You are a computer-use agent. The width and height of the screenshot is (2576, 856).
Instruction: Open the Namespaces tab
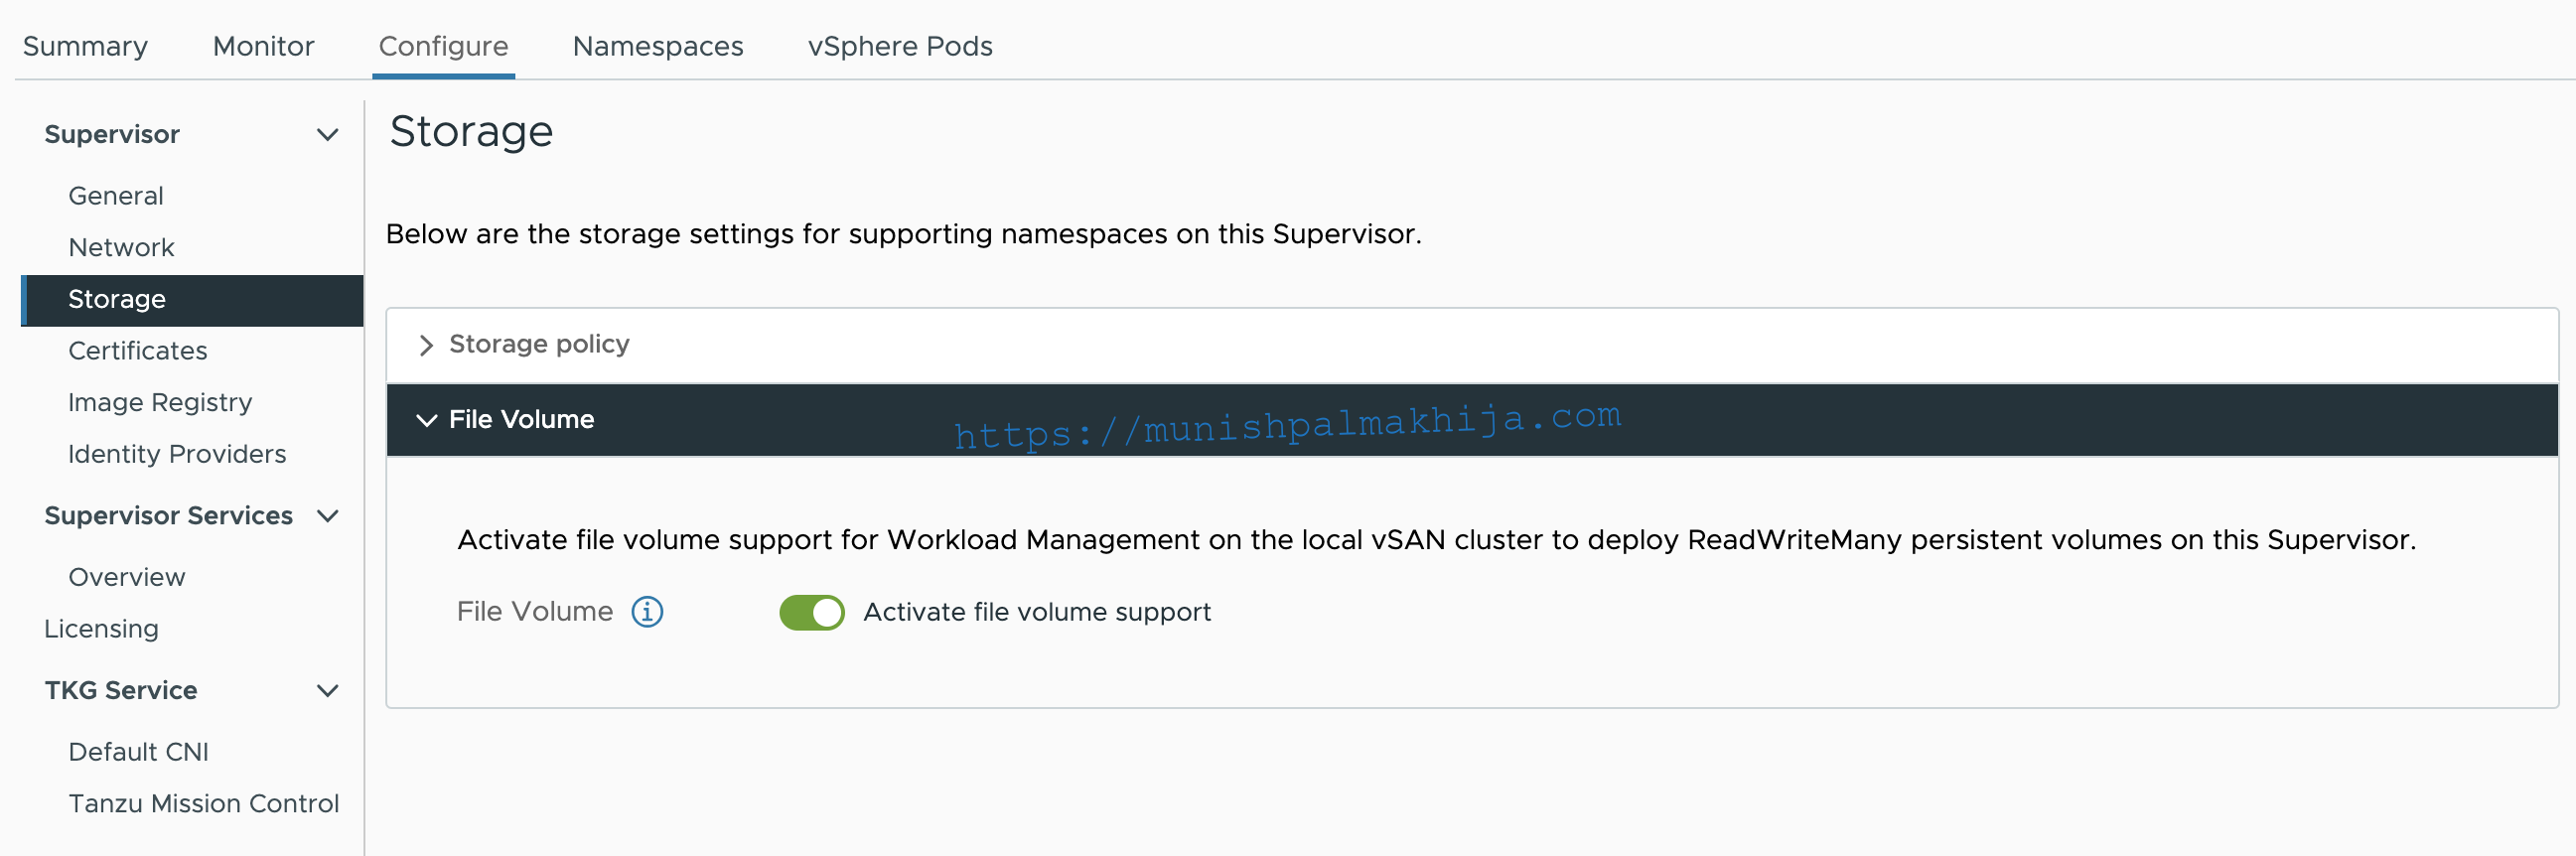pyautogui.click(x=658, y=46)
